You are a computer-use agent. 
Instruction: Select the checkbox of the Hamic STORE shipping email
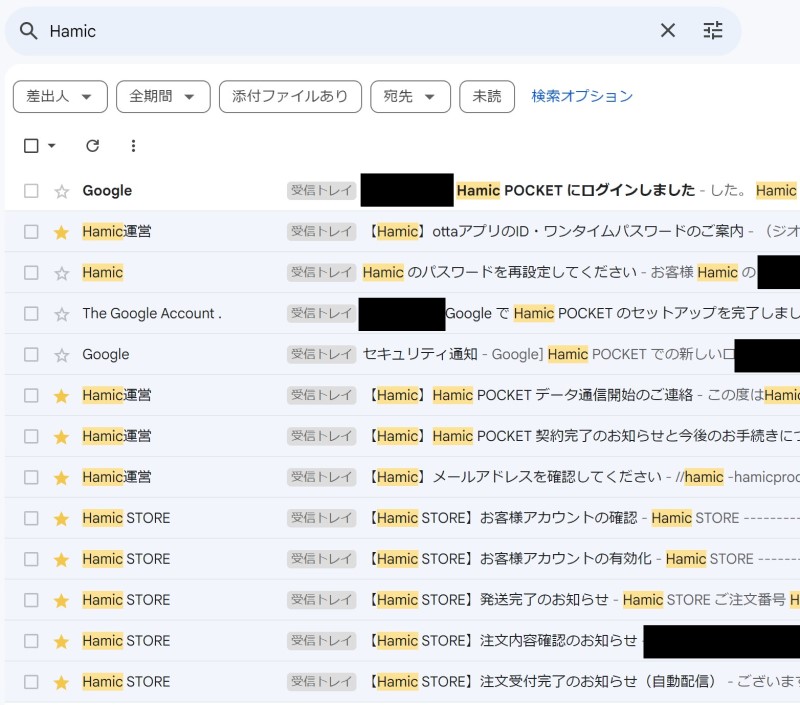point(29,599)
